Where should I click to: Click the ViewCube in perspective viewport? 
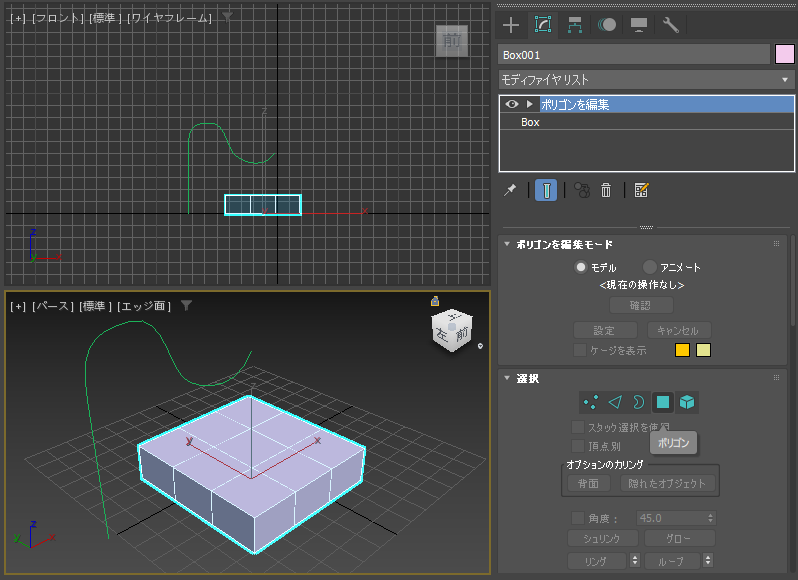click(452, 331)
